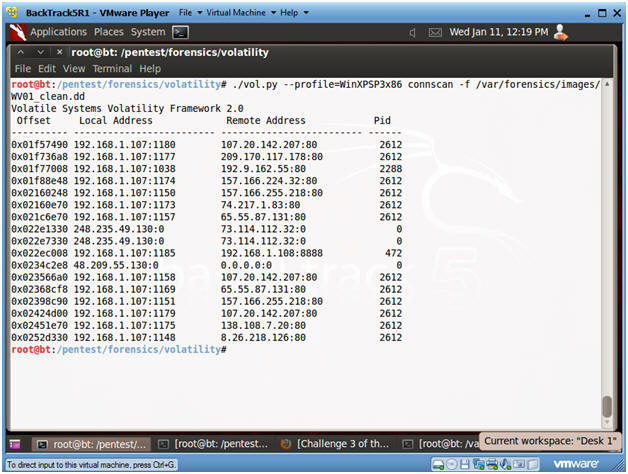The image size is (628, 474).
Task: Open the terminal Help menu
Action: tap(150, 69)
